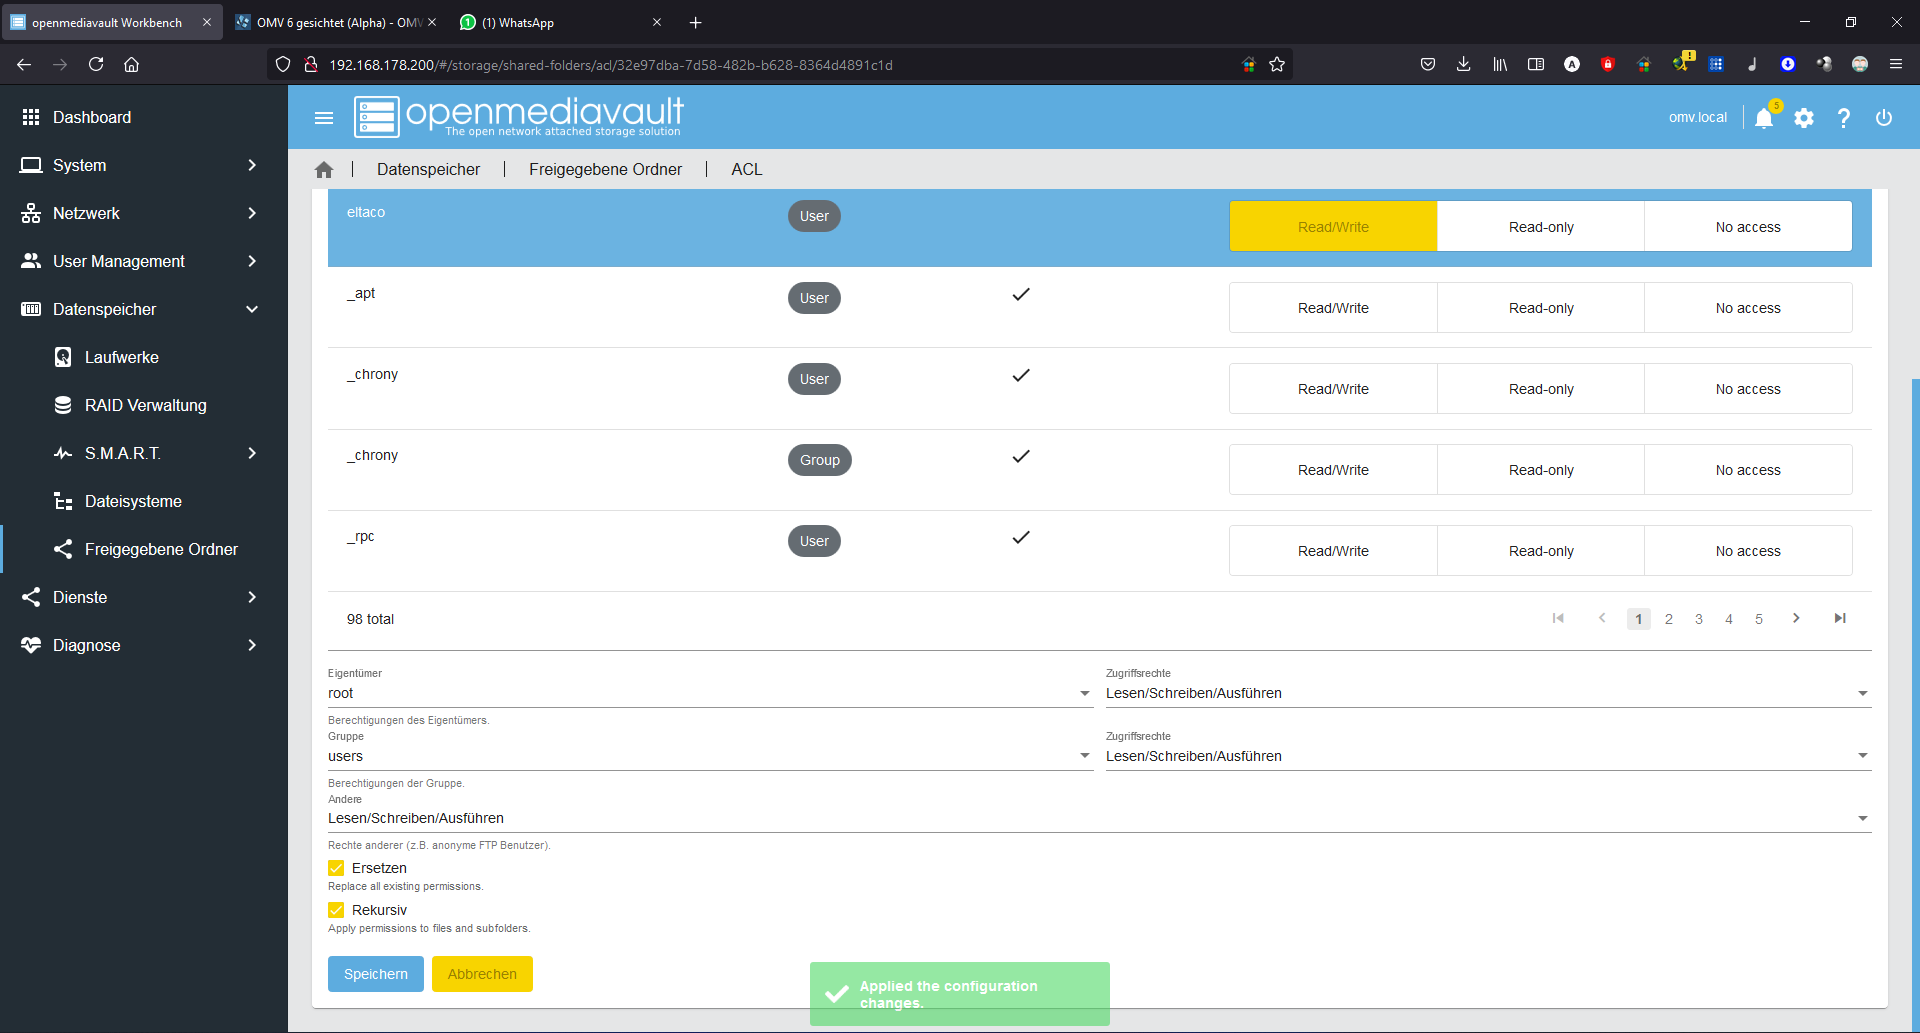1920x1033 pixels.
Task: Expand User Management in sidebar
Action: pos(144,261)
